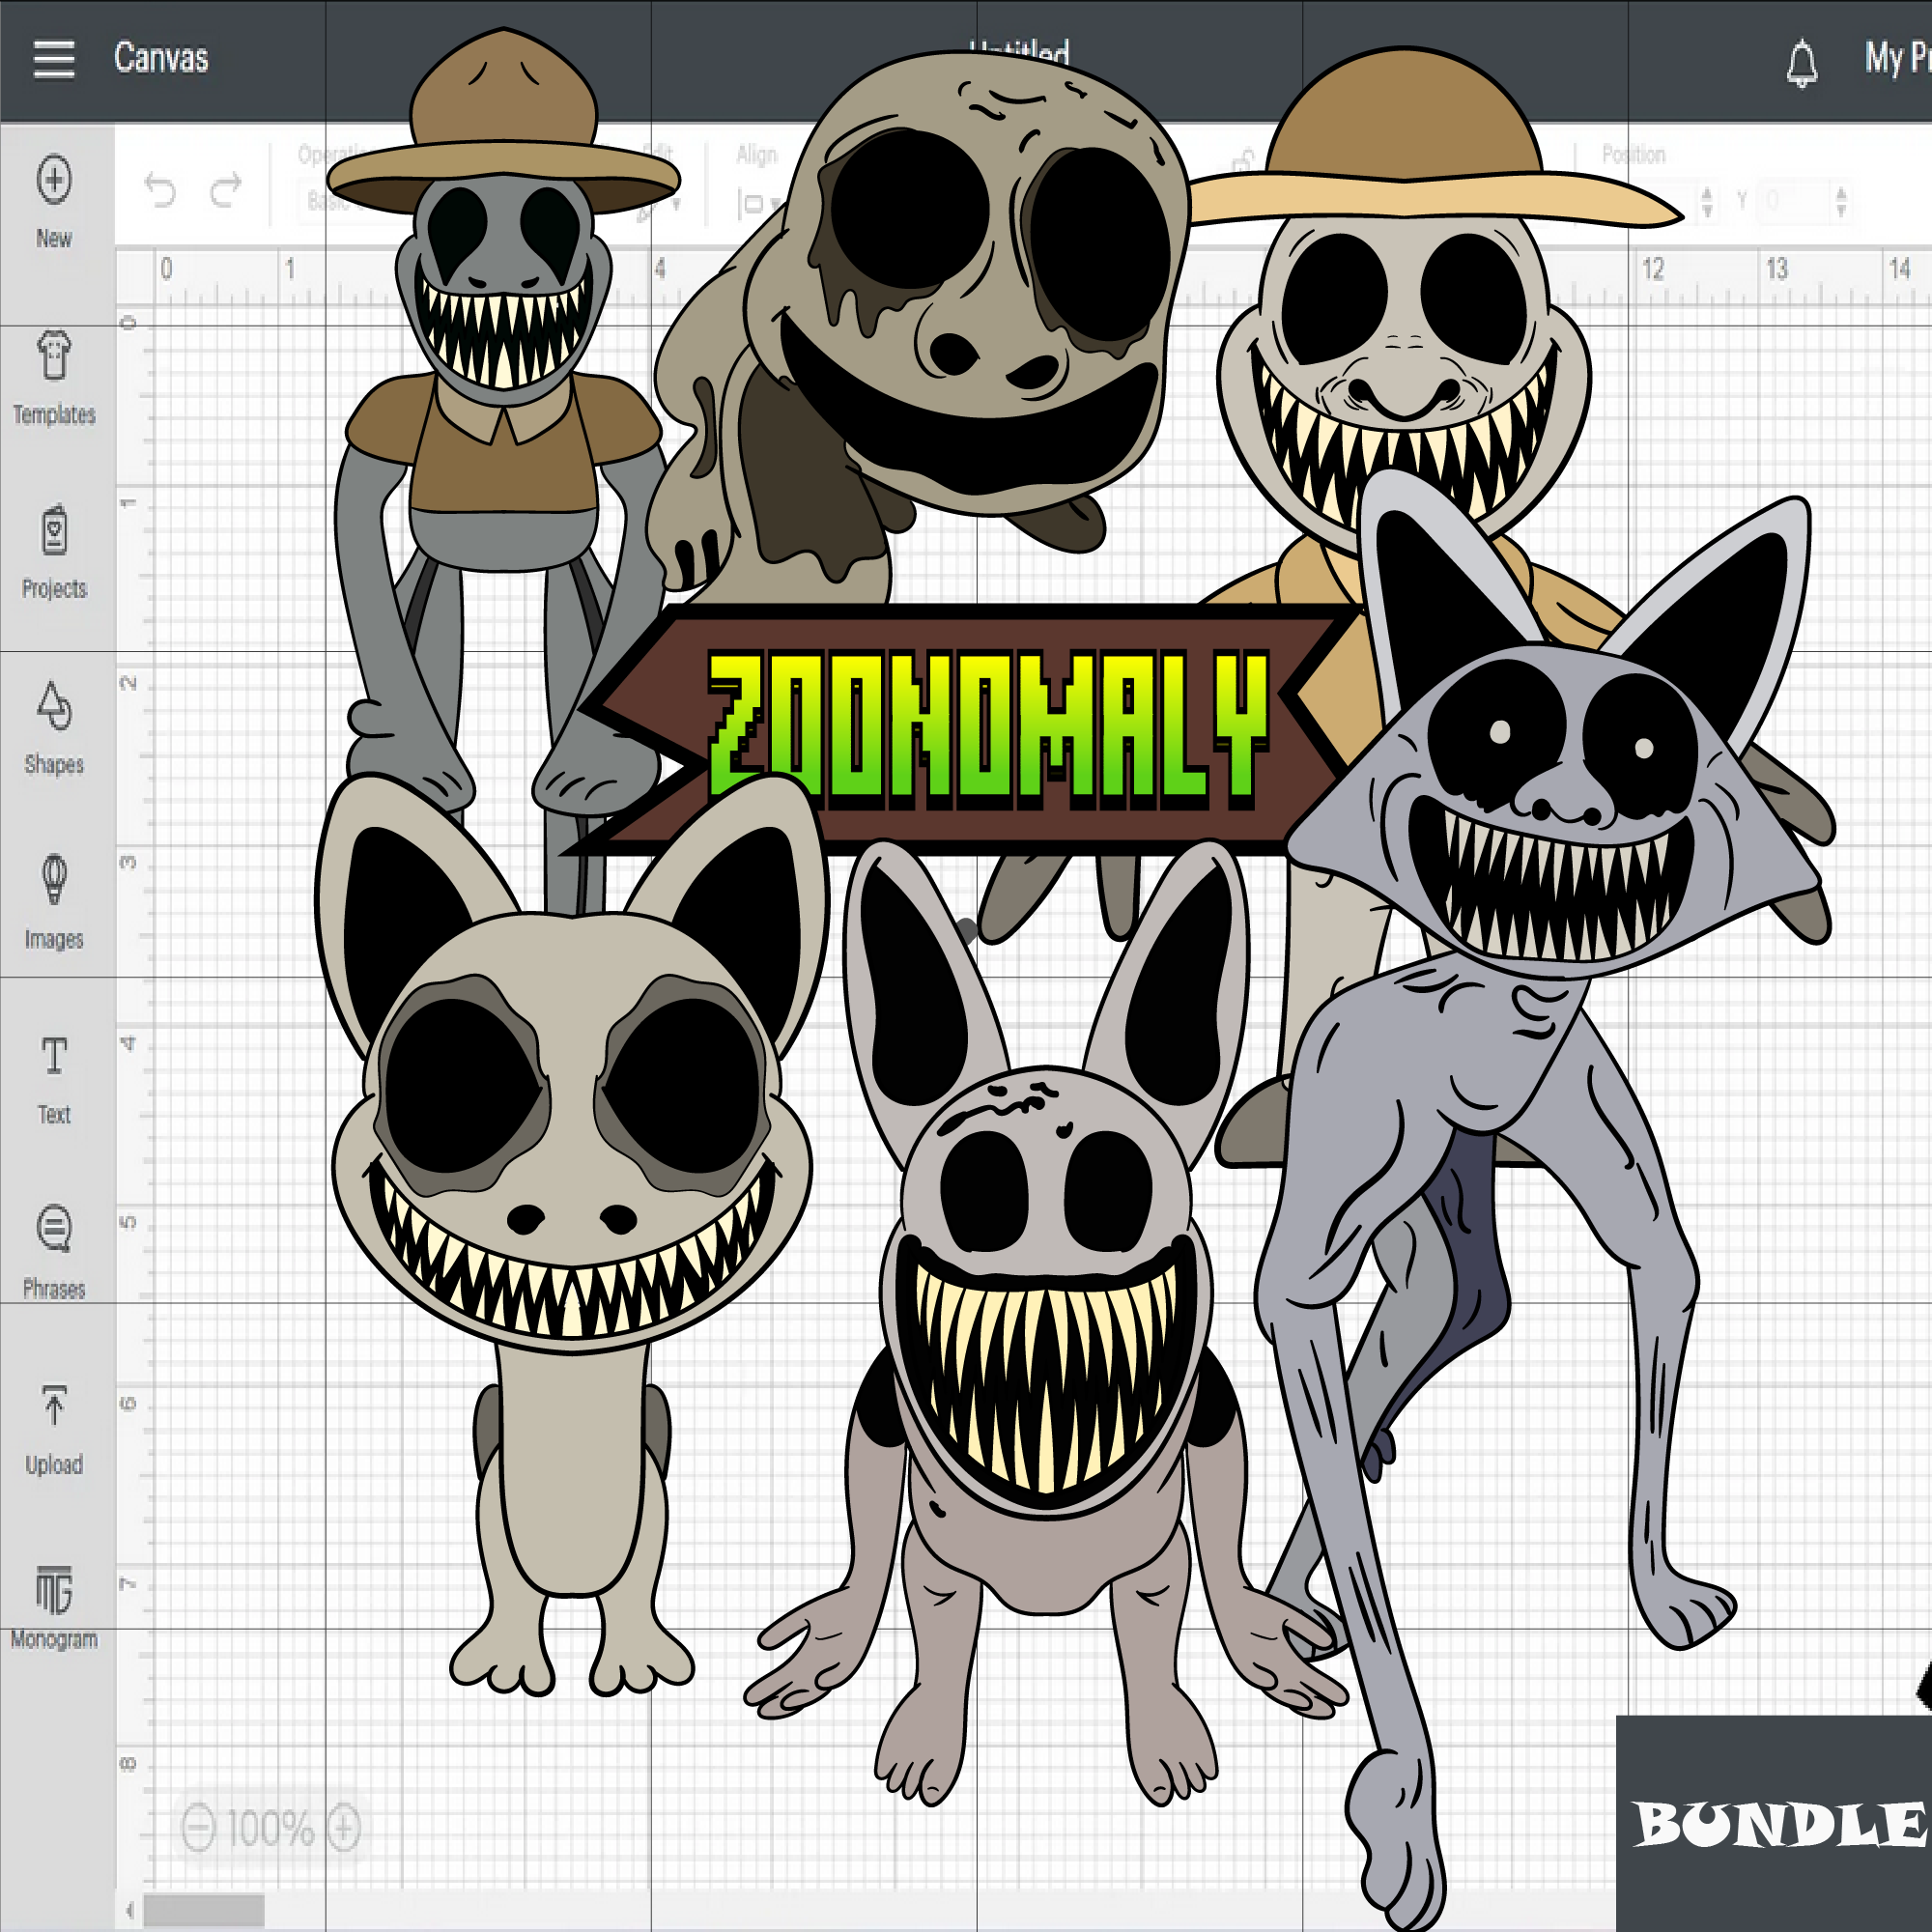Select the Text tool
The height and width of the screenshot is (1932, 1932).
(x=55, y=1060)
